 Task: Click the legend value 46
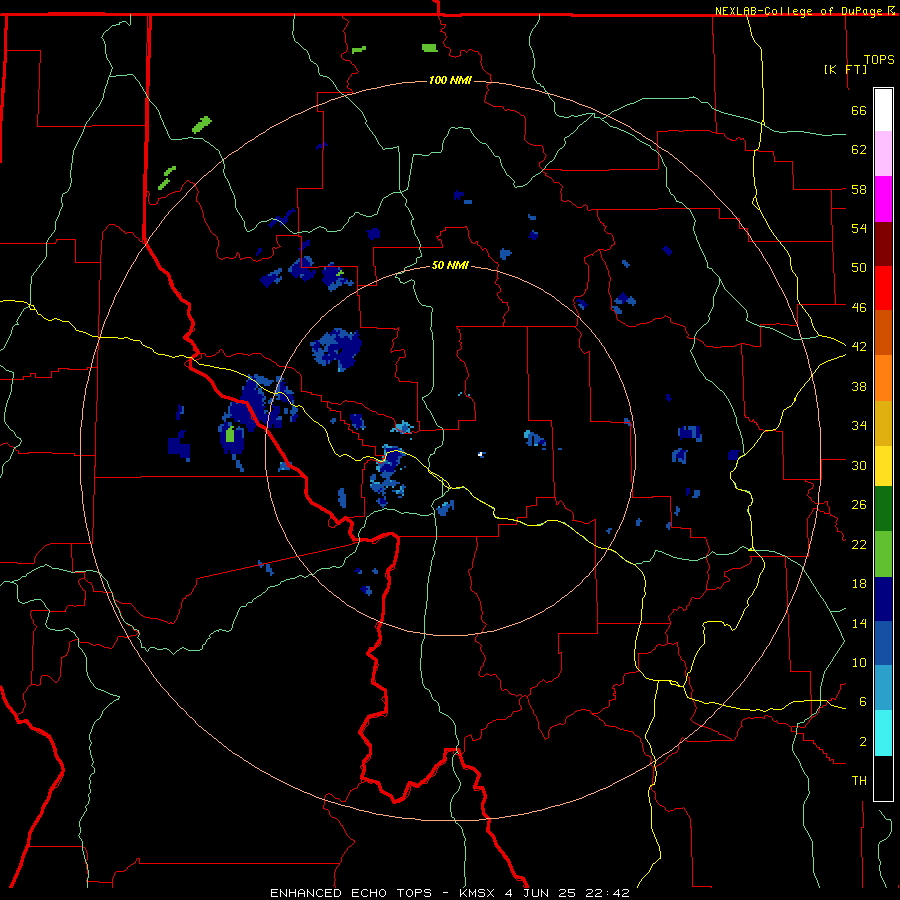coord(859,308)
